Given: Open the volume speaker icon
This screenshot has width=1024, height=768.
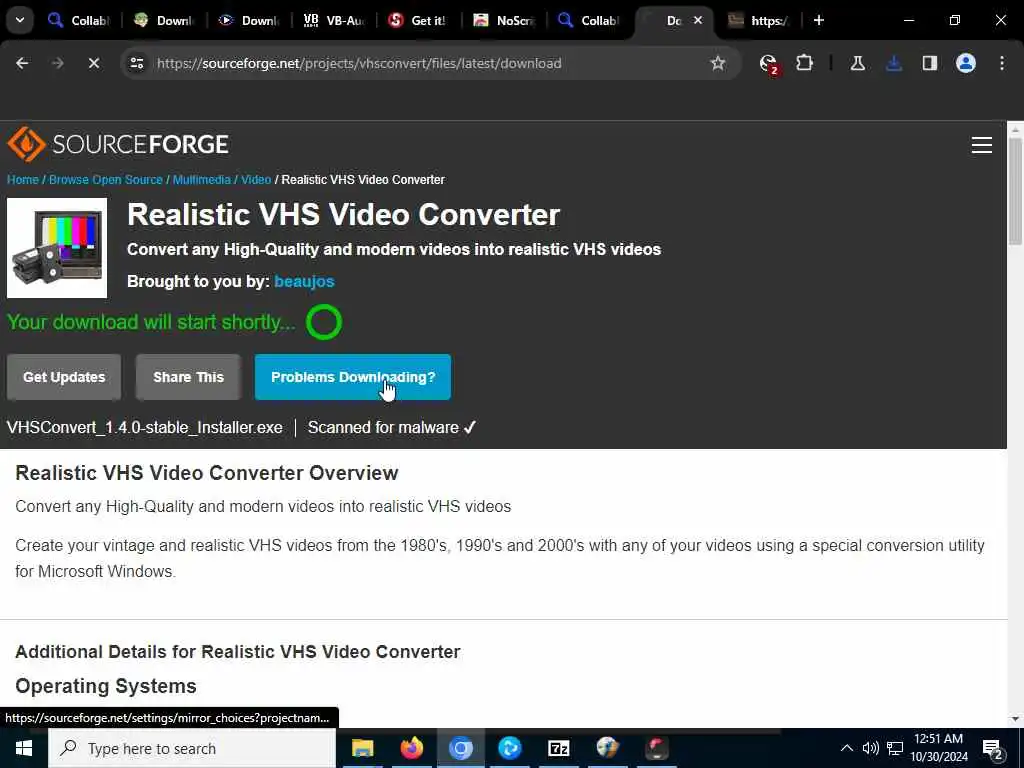Looking at the screenshot, I should 871,748.
